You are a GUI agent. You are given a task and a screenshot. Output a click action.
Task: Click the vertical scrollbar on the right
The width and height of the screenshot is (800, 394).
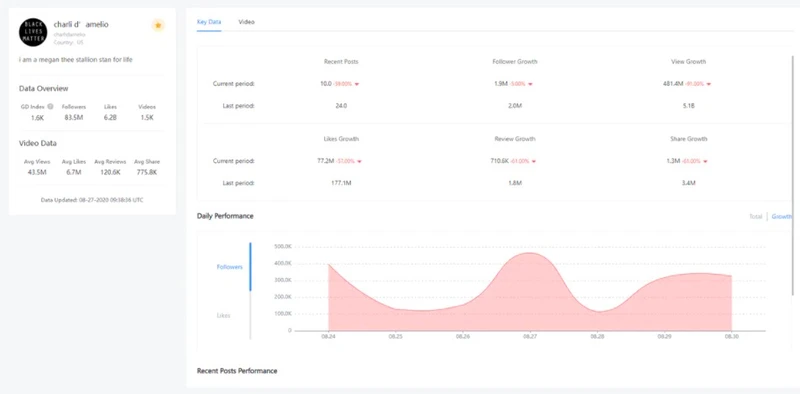pyautogui.click(x=793, y=174)
